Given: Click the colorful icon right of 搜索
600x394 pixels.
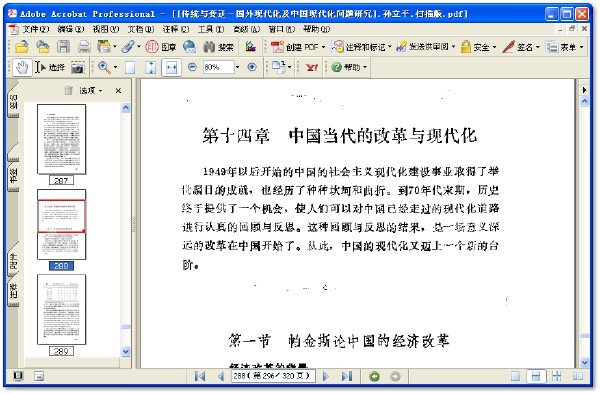Looking at the screenshot, I should [251, 47].
